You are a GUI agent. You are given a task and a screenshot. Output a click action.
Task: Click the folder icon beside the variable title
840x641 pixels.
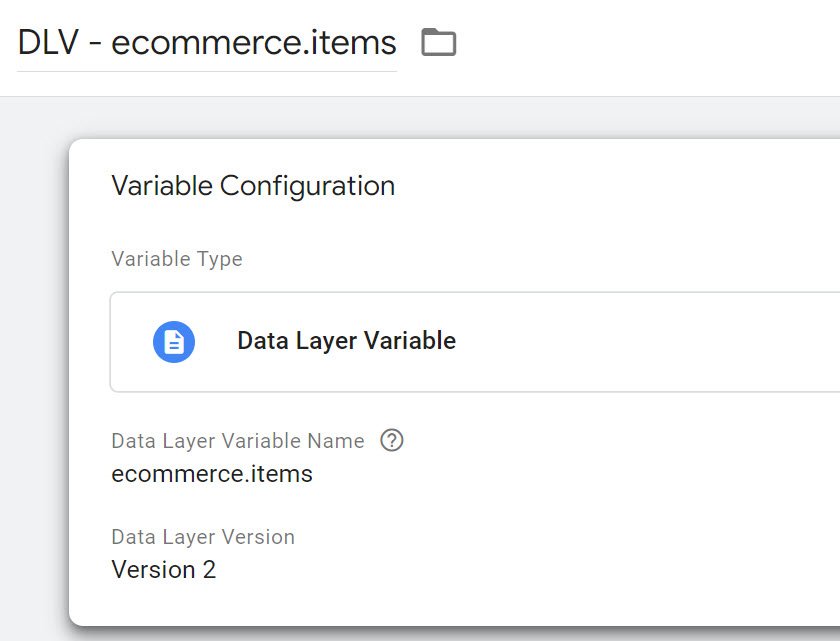click(438, 43)
